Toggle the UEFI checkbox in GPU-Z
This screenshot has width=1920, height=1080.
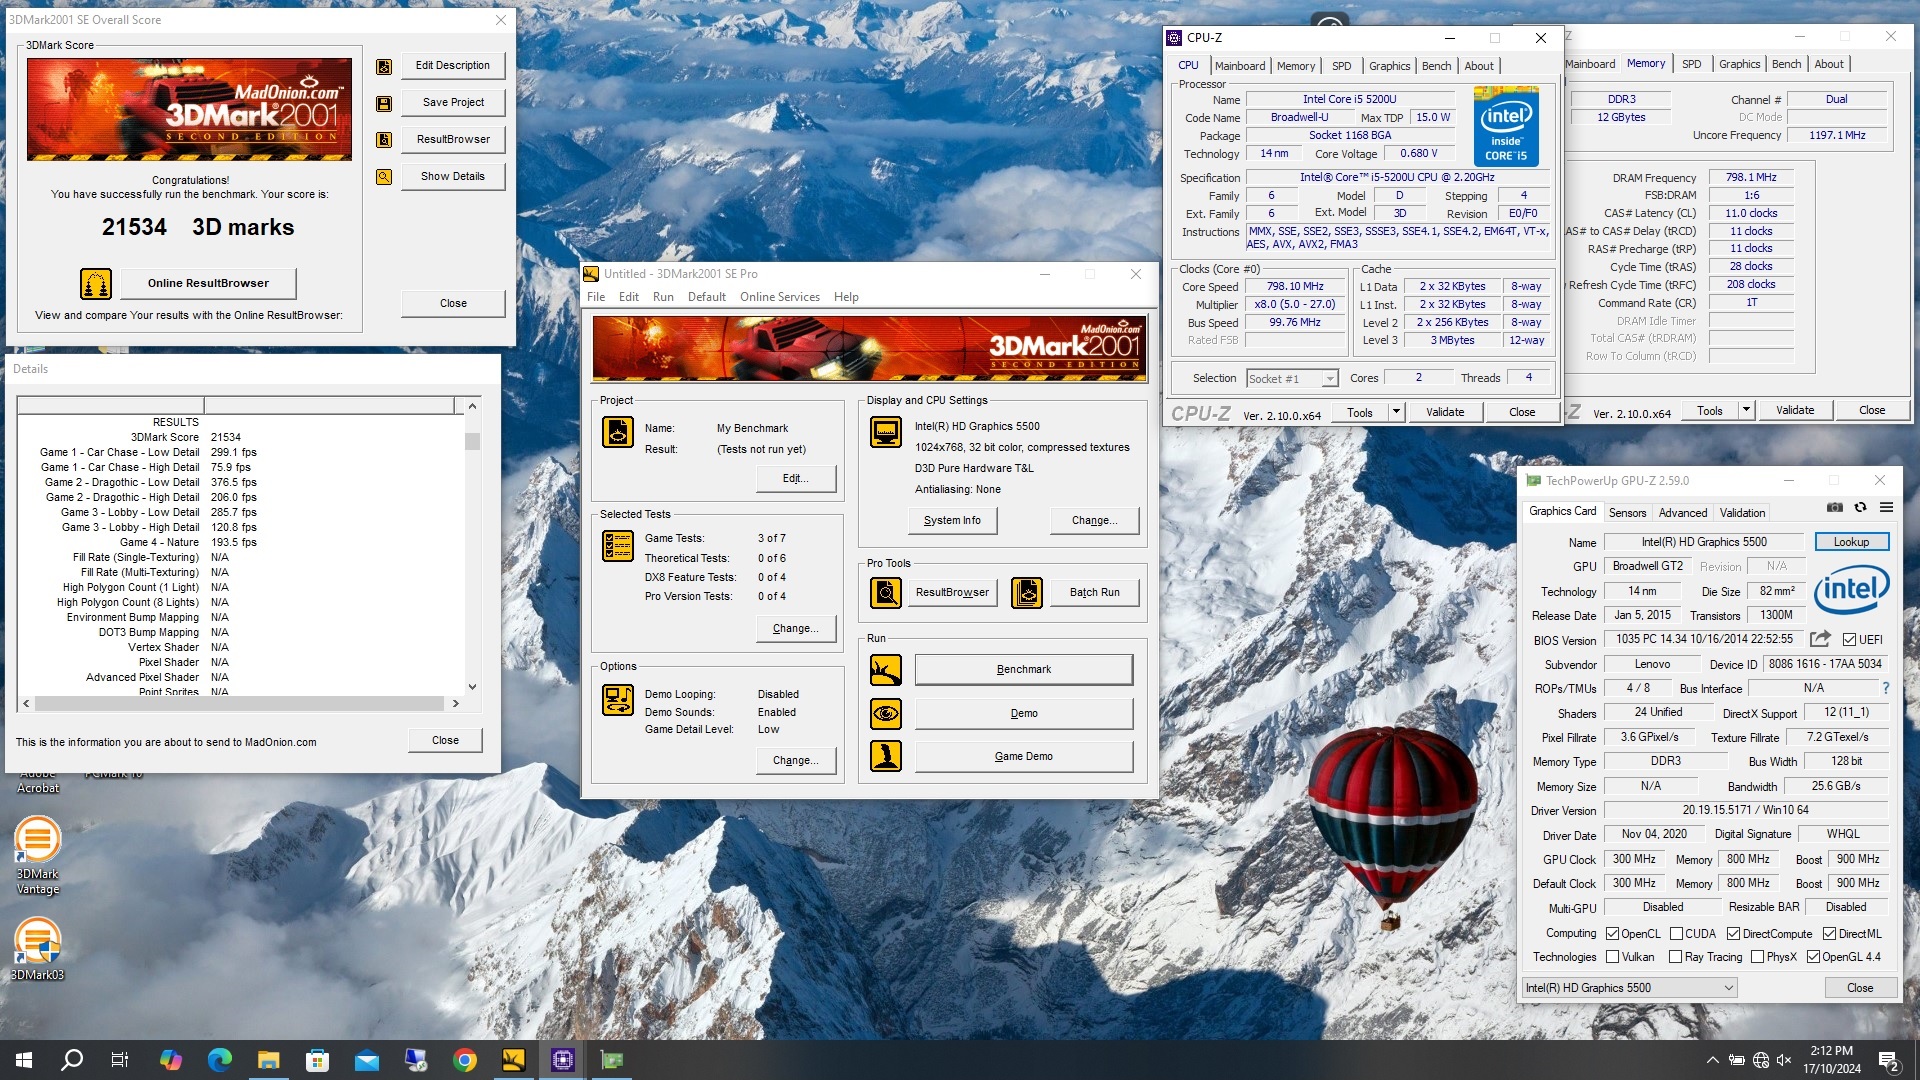[1849, 640]
